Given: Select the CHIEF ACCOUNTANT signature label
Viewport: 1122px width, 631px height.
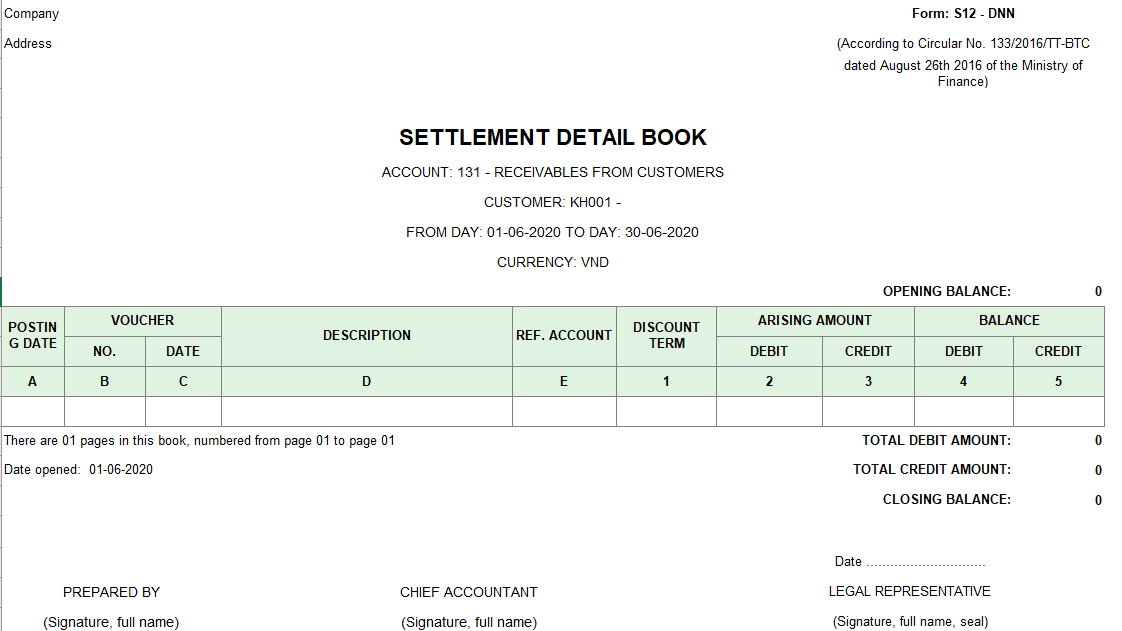Looking at the screenshot, I should [468, 592].
